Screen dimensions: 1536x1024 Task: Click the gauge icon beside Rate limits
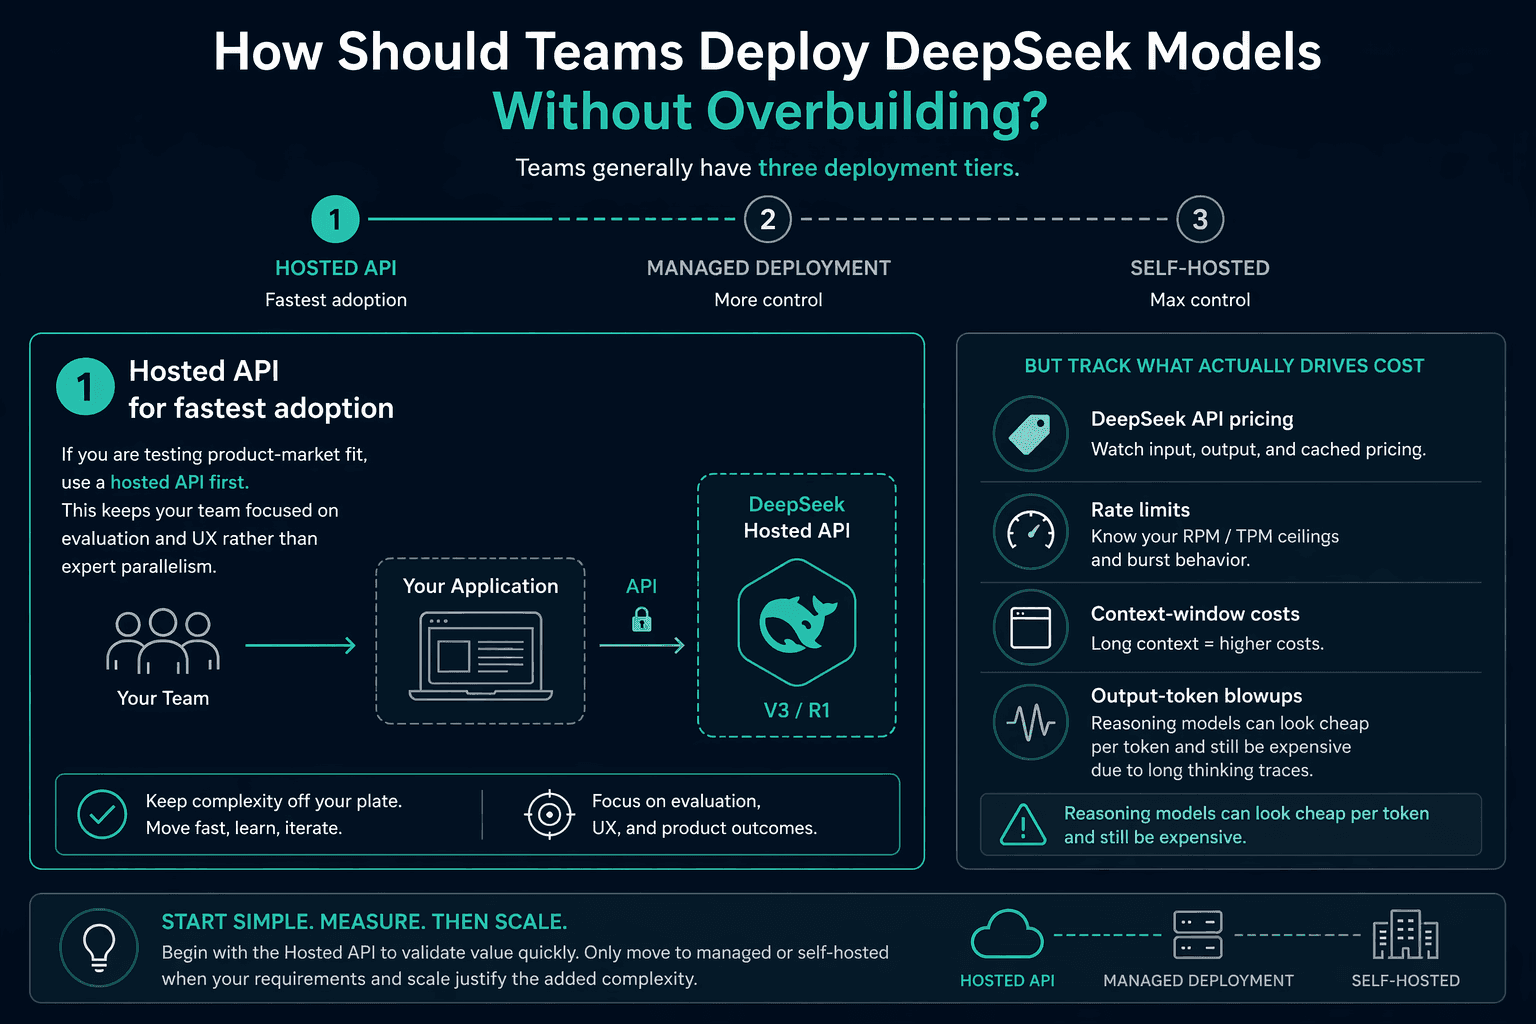[x=1030, y=532]
